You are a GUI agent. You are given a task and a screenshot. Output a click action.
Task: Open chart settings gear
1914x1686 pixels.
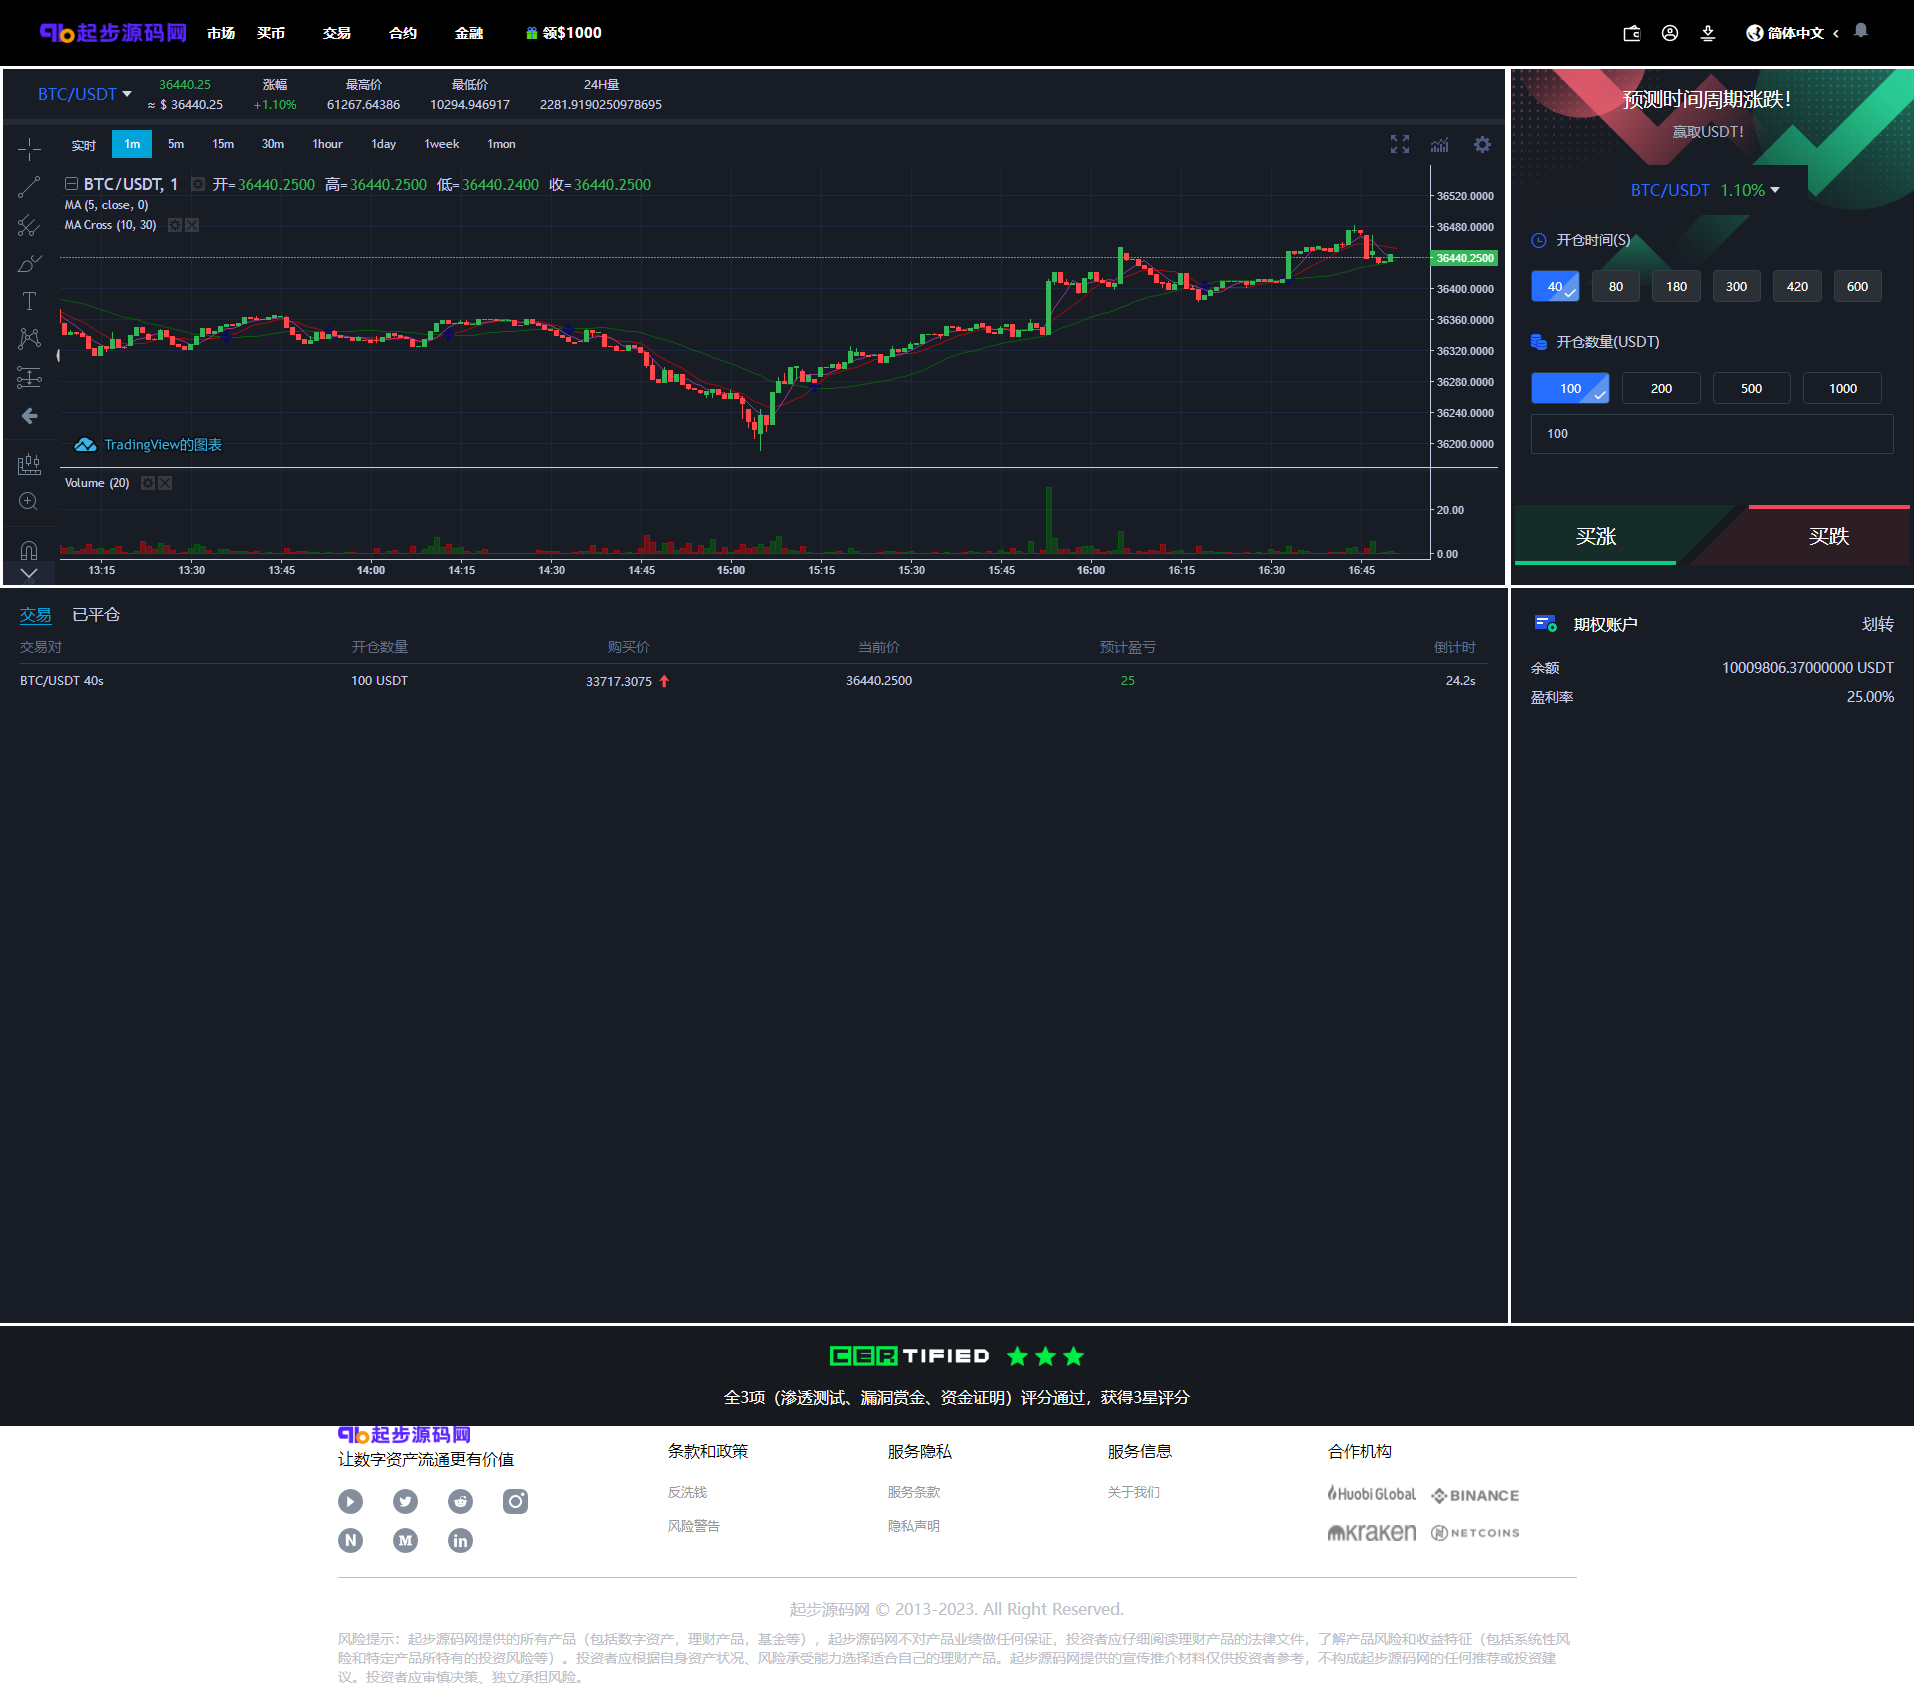click(1482, 144)
